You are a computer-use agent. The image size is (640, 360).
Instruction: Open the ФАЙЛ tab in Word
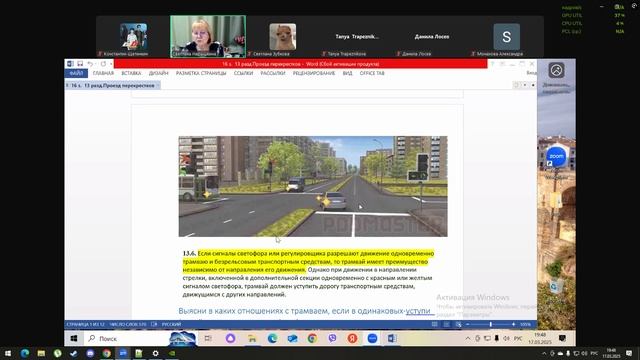coord(76,73)
